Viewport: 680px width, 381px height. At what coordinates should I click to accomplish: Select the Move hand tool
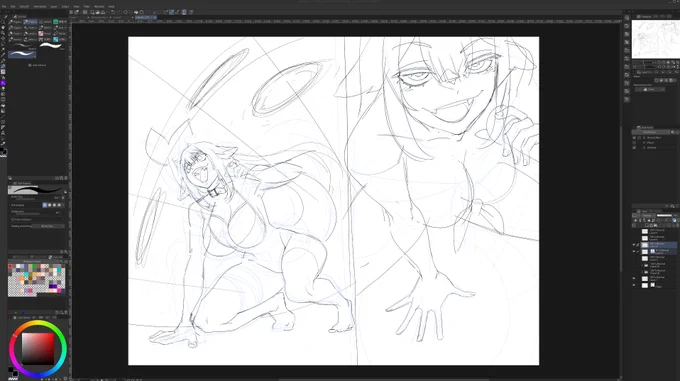(x=3, y=27)
